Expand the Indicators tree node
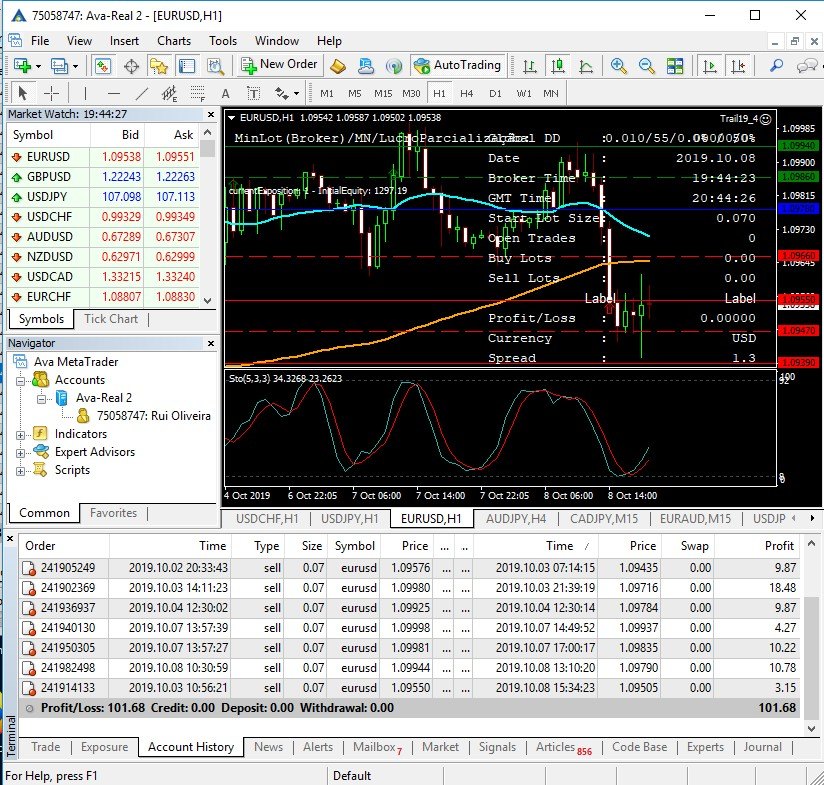 click(20, 435)
